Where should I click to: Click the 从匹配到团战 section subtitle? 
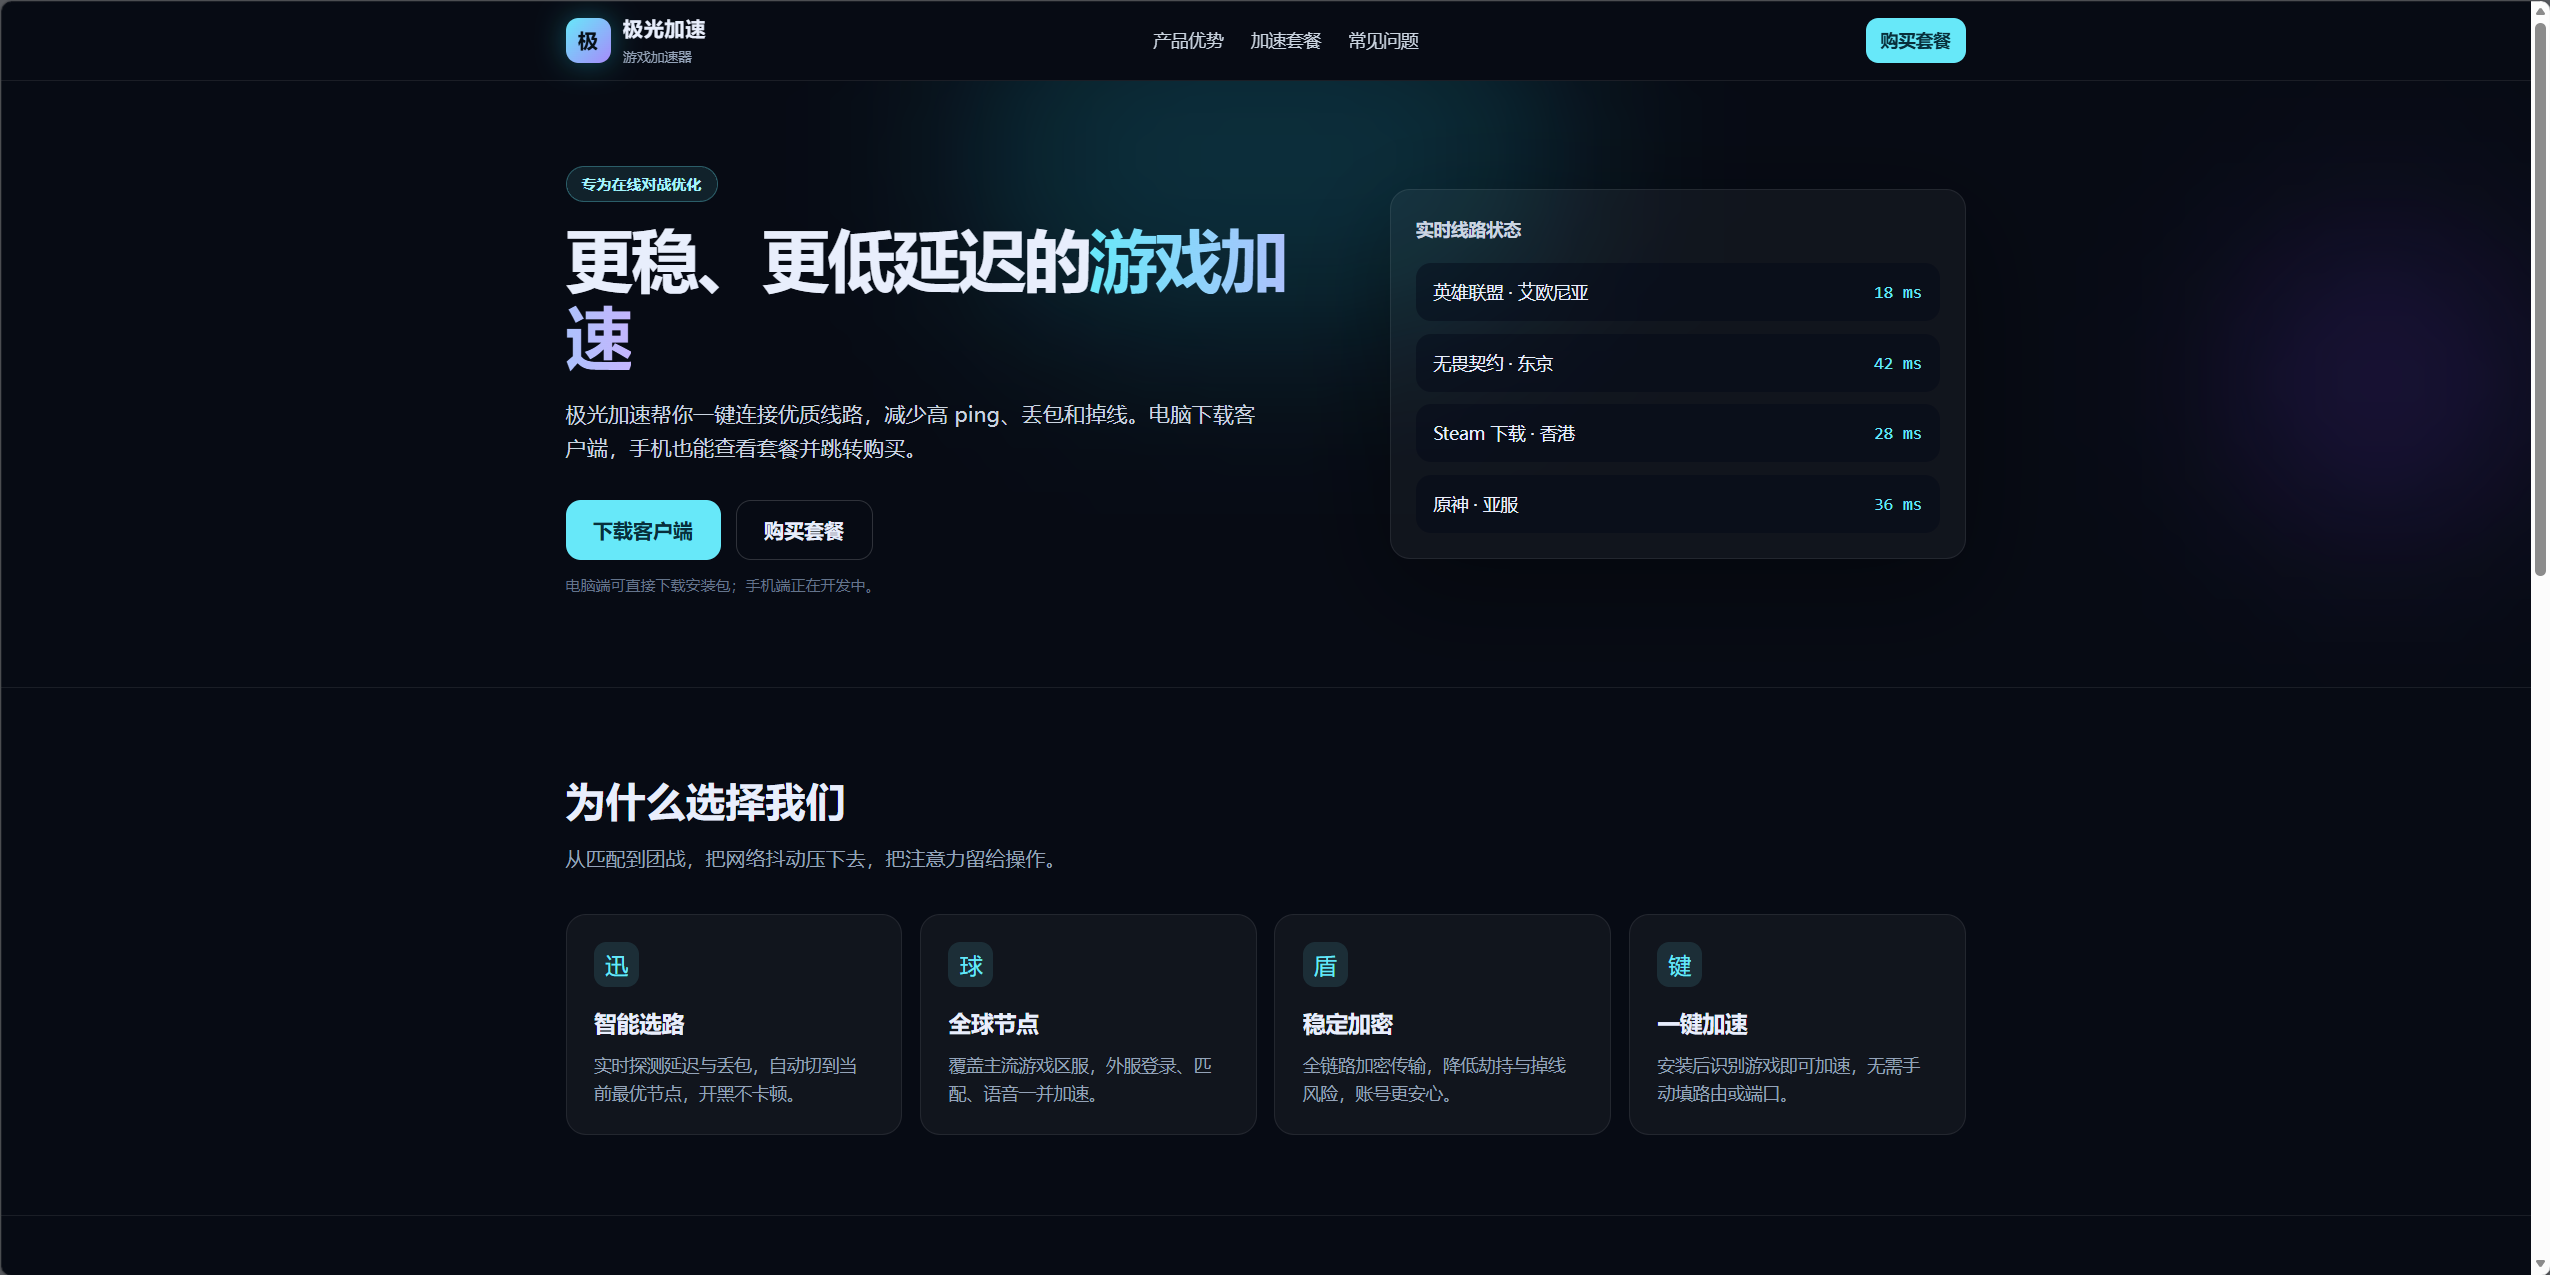(812, 859)
